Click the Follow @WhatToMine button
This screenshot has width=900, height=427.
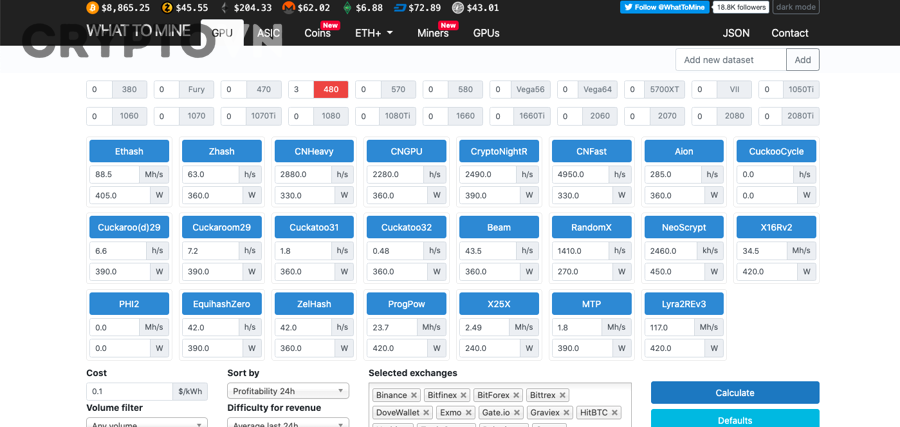tap(665, 7)
